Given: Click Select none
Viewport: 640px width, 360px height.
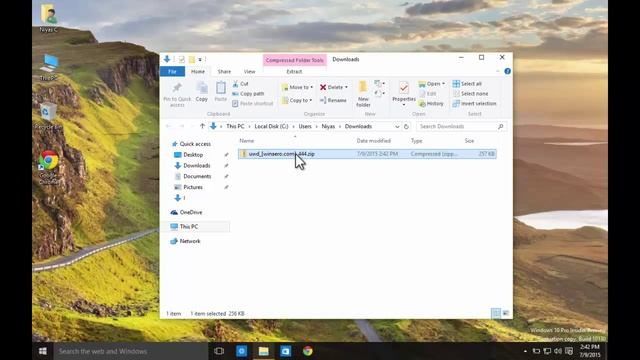Looking at the screenshot, I should [x=470, y=93].
